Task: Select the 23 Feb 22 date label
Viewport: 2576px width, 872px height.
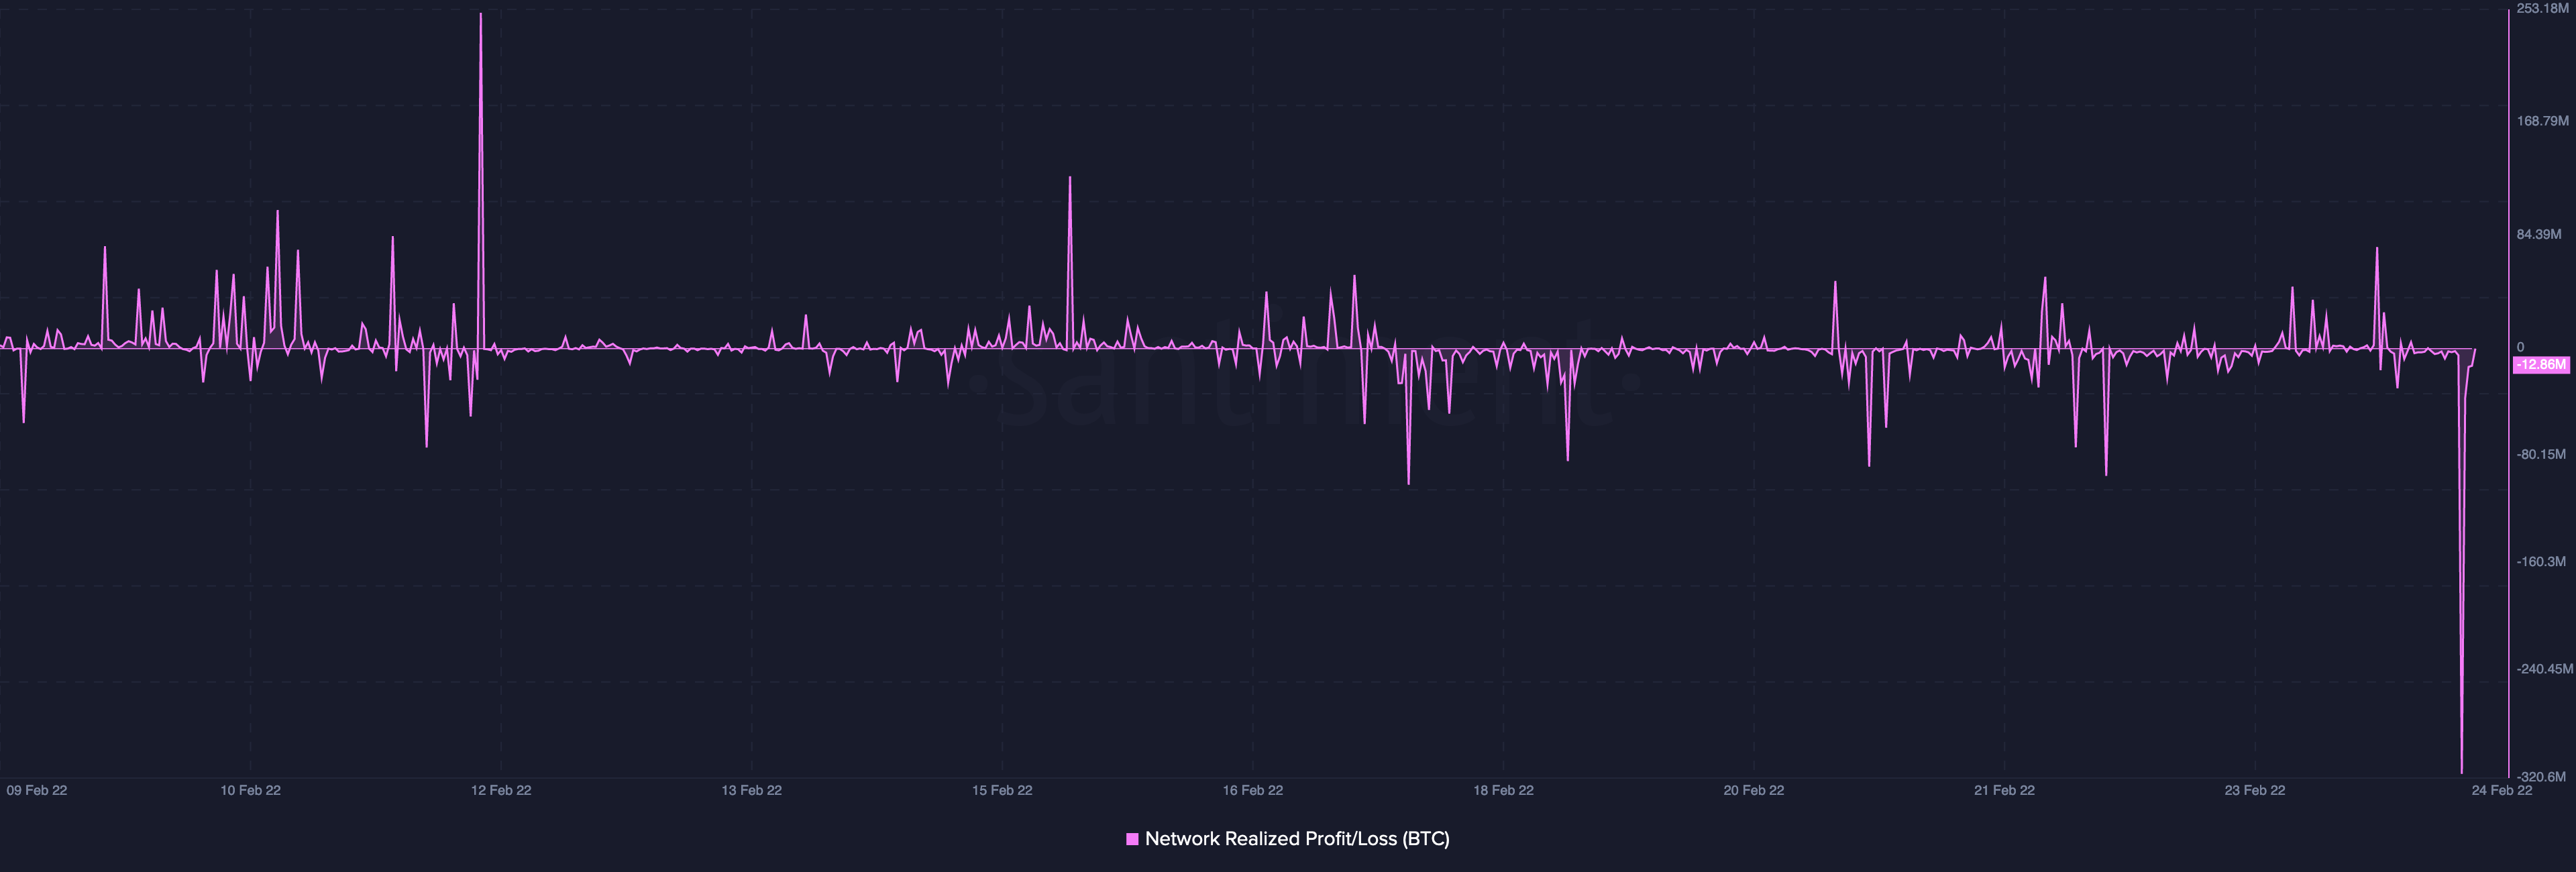Action: [x=2254, y=790]
